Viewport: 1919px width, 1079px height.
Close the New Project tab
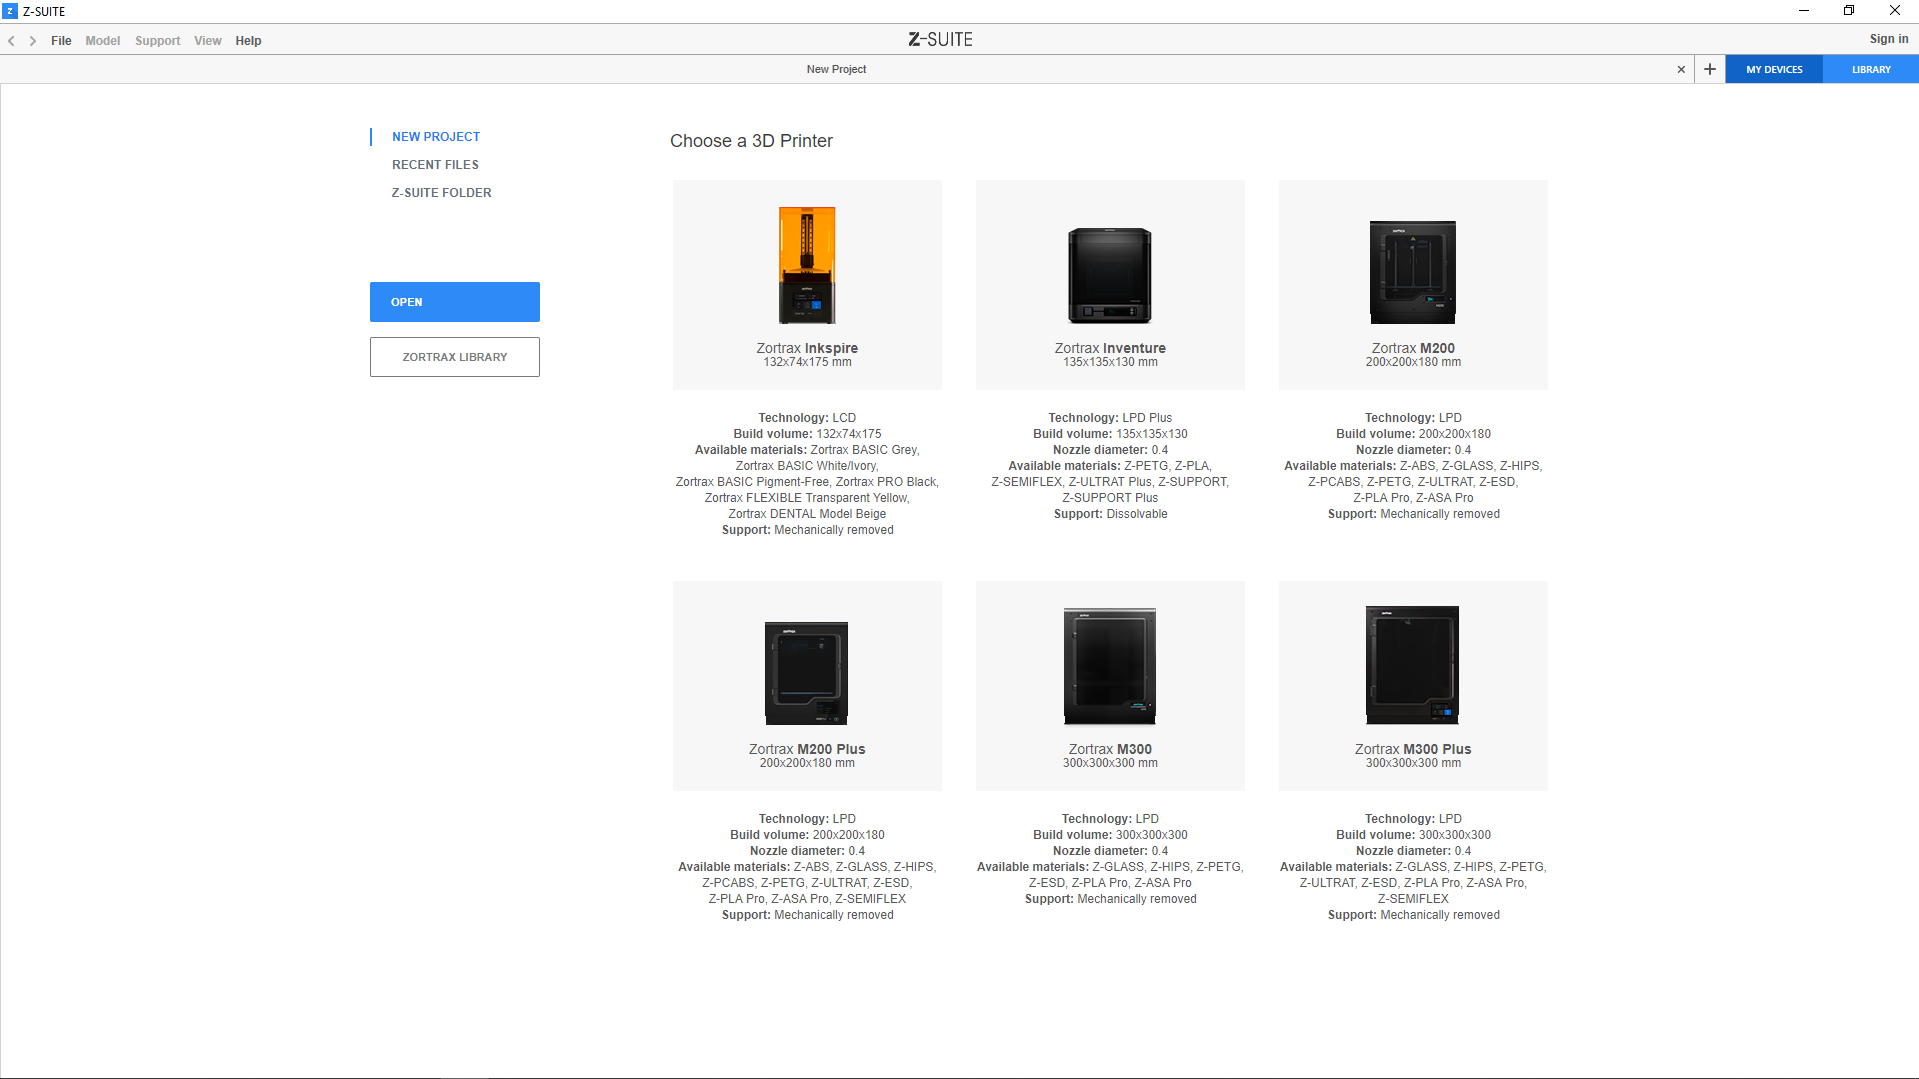click(x=1681, y=69)
